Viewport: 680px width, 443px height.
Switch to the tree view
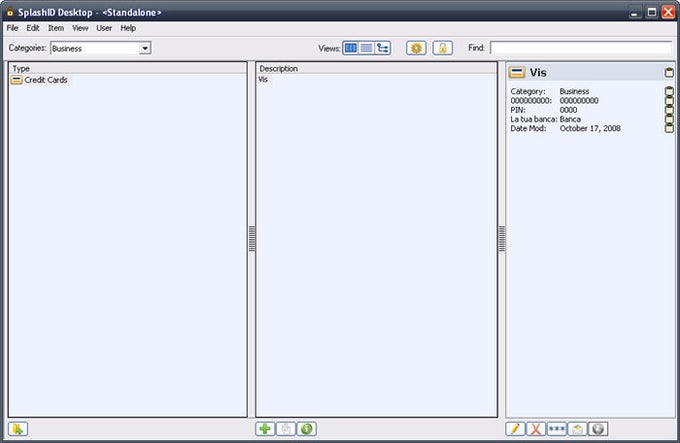click(382, 48)
